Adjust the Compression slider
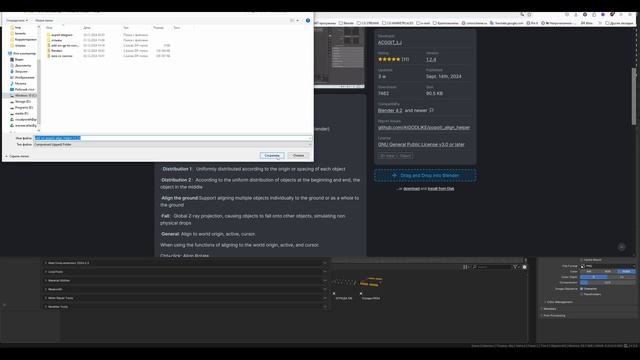The width and height of the screenshot is (640, 360). pos(608,282)
